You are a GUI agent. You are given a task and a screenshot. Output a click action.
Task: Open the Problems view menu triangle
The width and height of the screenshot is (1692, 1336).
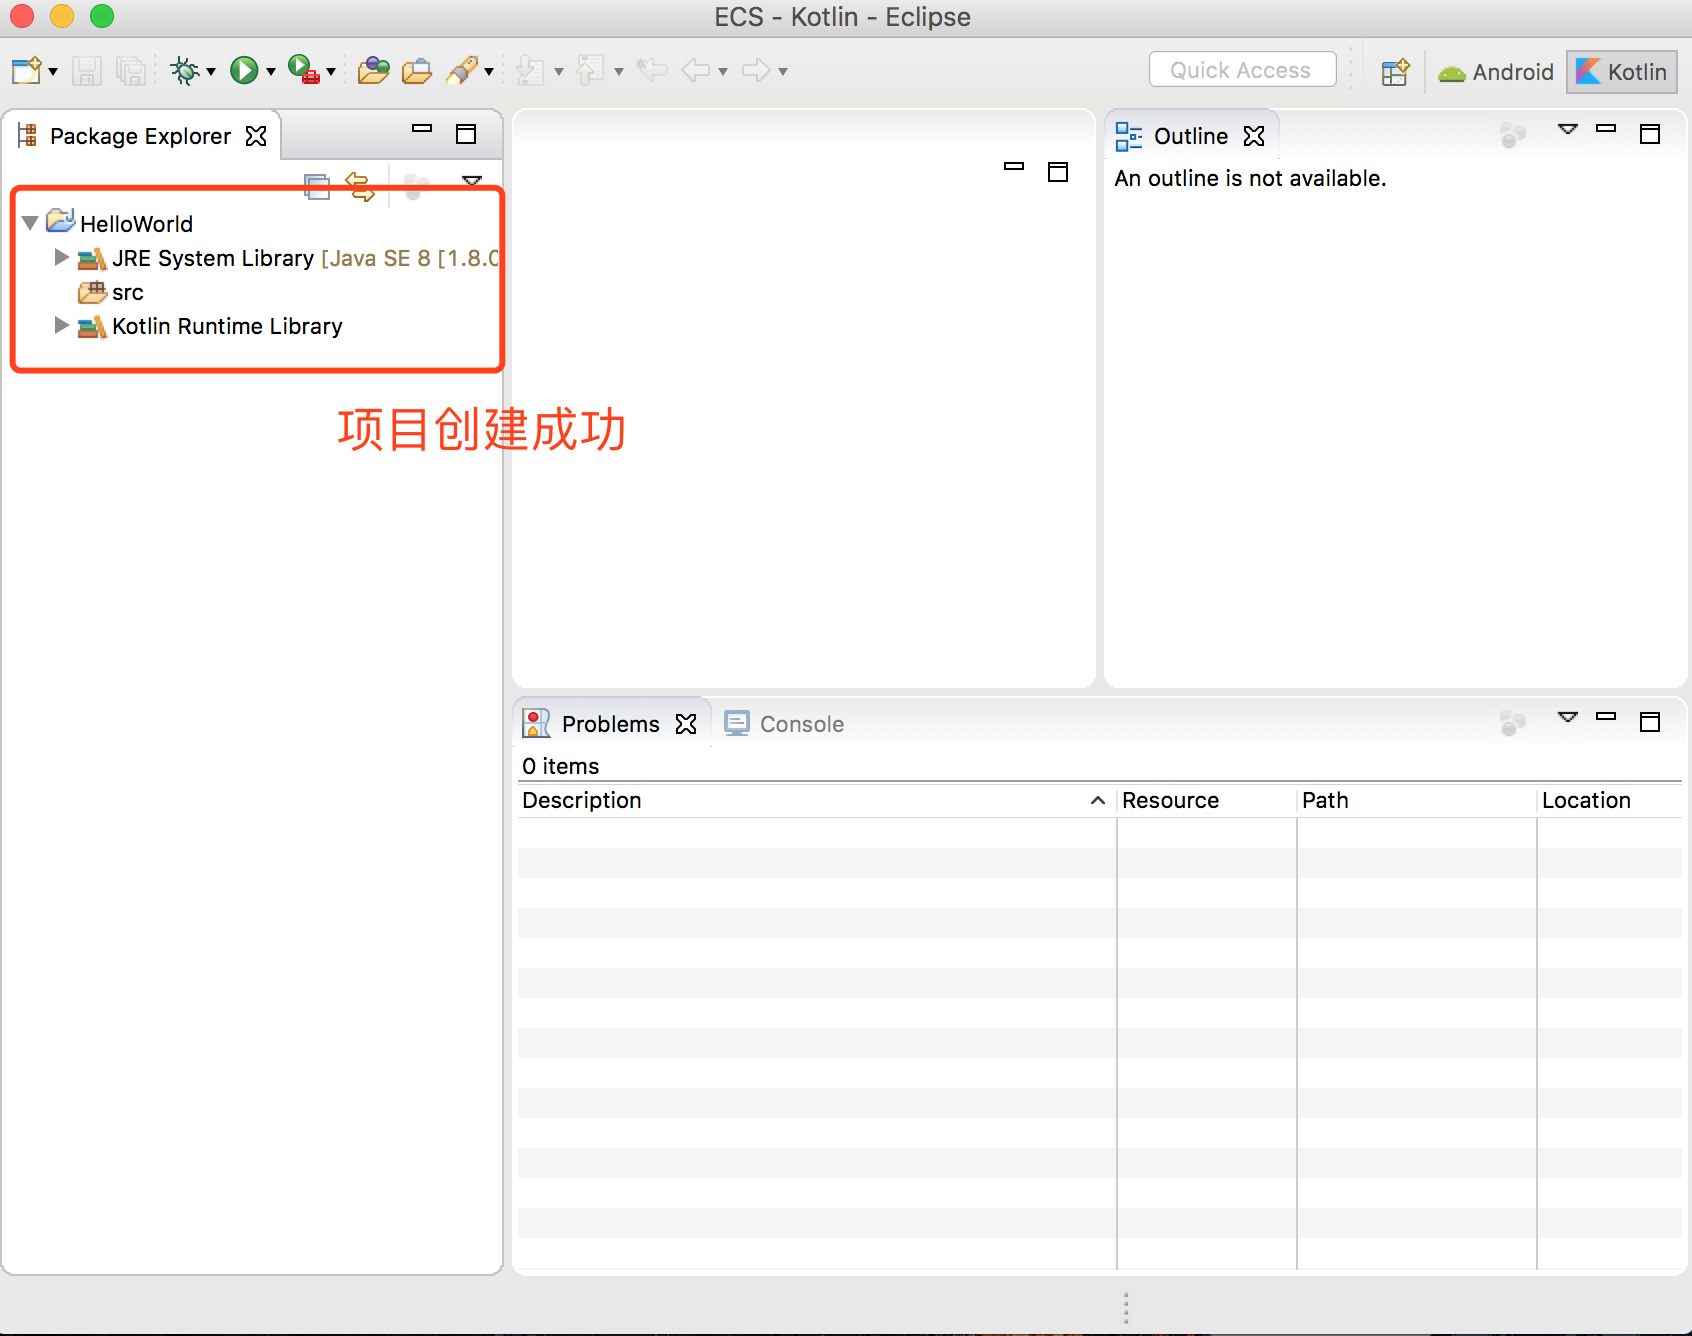point(1568,717)
